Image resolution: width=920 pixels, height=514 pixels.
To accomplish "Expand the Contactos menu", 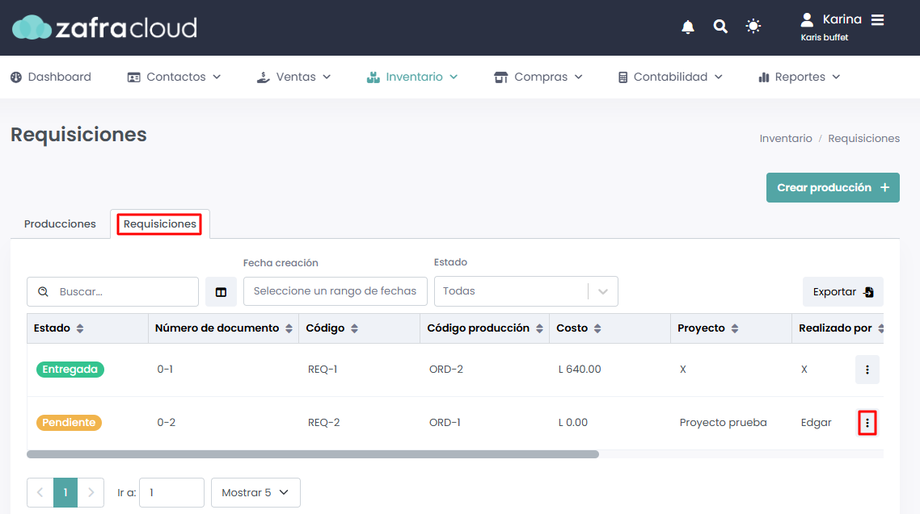I will (174, 77).
